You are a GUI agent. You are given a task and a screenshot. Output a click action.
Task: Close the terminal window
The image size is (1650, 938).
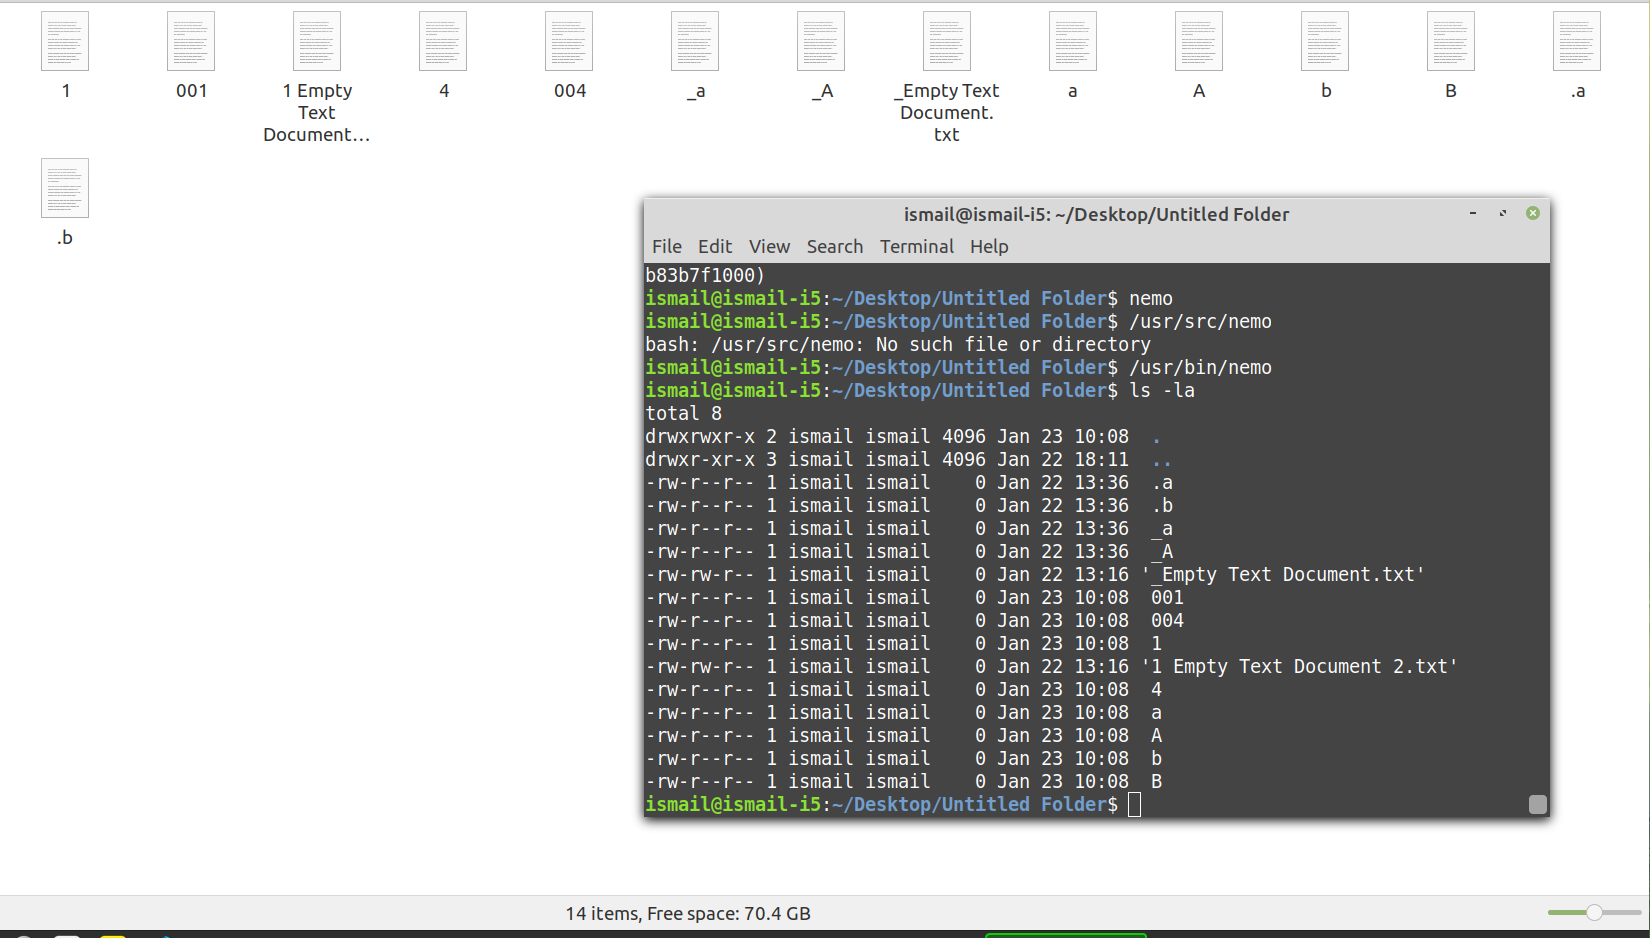coord(1533,213)
